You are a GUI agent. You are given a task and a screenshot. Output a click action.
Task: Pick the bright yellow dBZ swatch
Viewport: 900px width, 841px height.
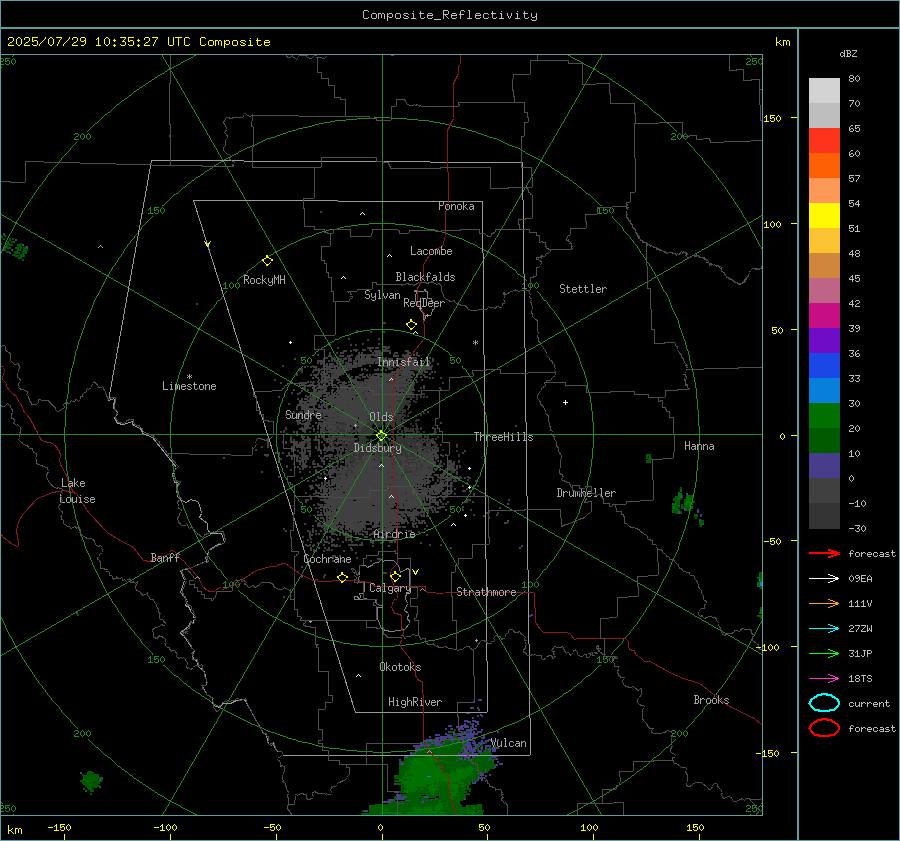click(824, 216)
